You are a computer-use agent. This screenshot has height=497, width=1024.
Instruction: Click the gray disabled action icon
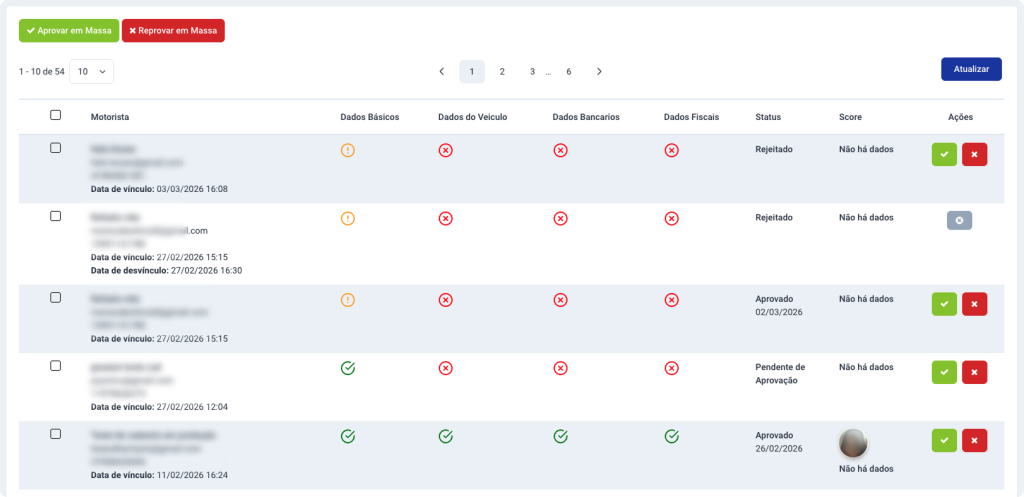point(959,221)
